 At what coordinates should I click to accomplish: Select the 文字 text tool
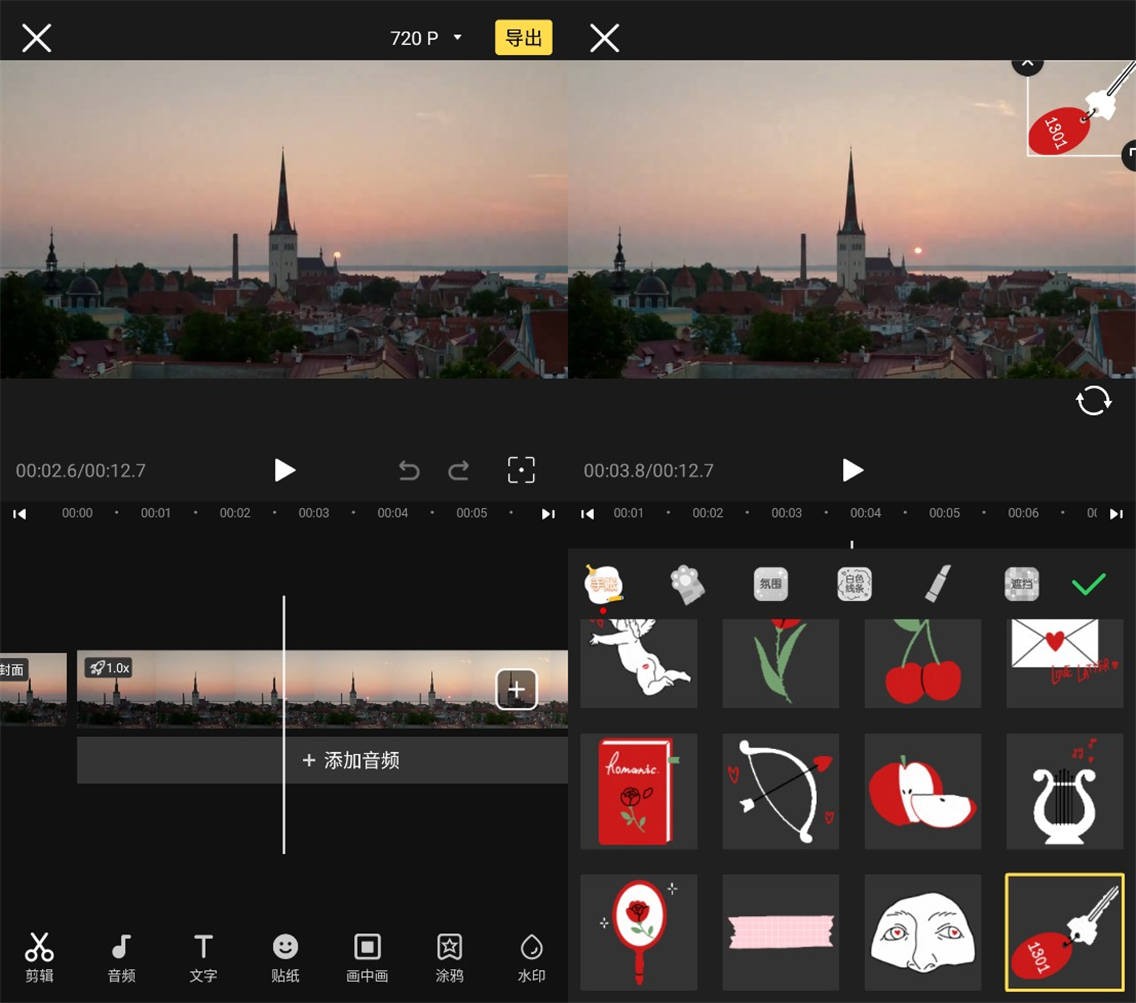click(x=203, y=957)
